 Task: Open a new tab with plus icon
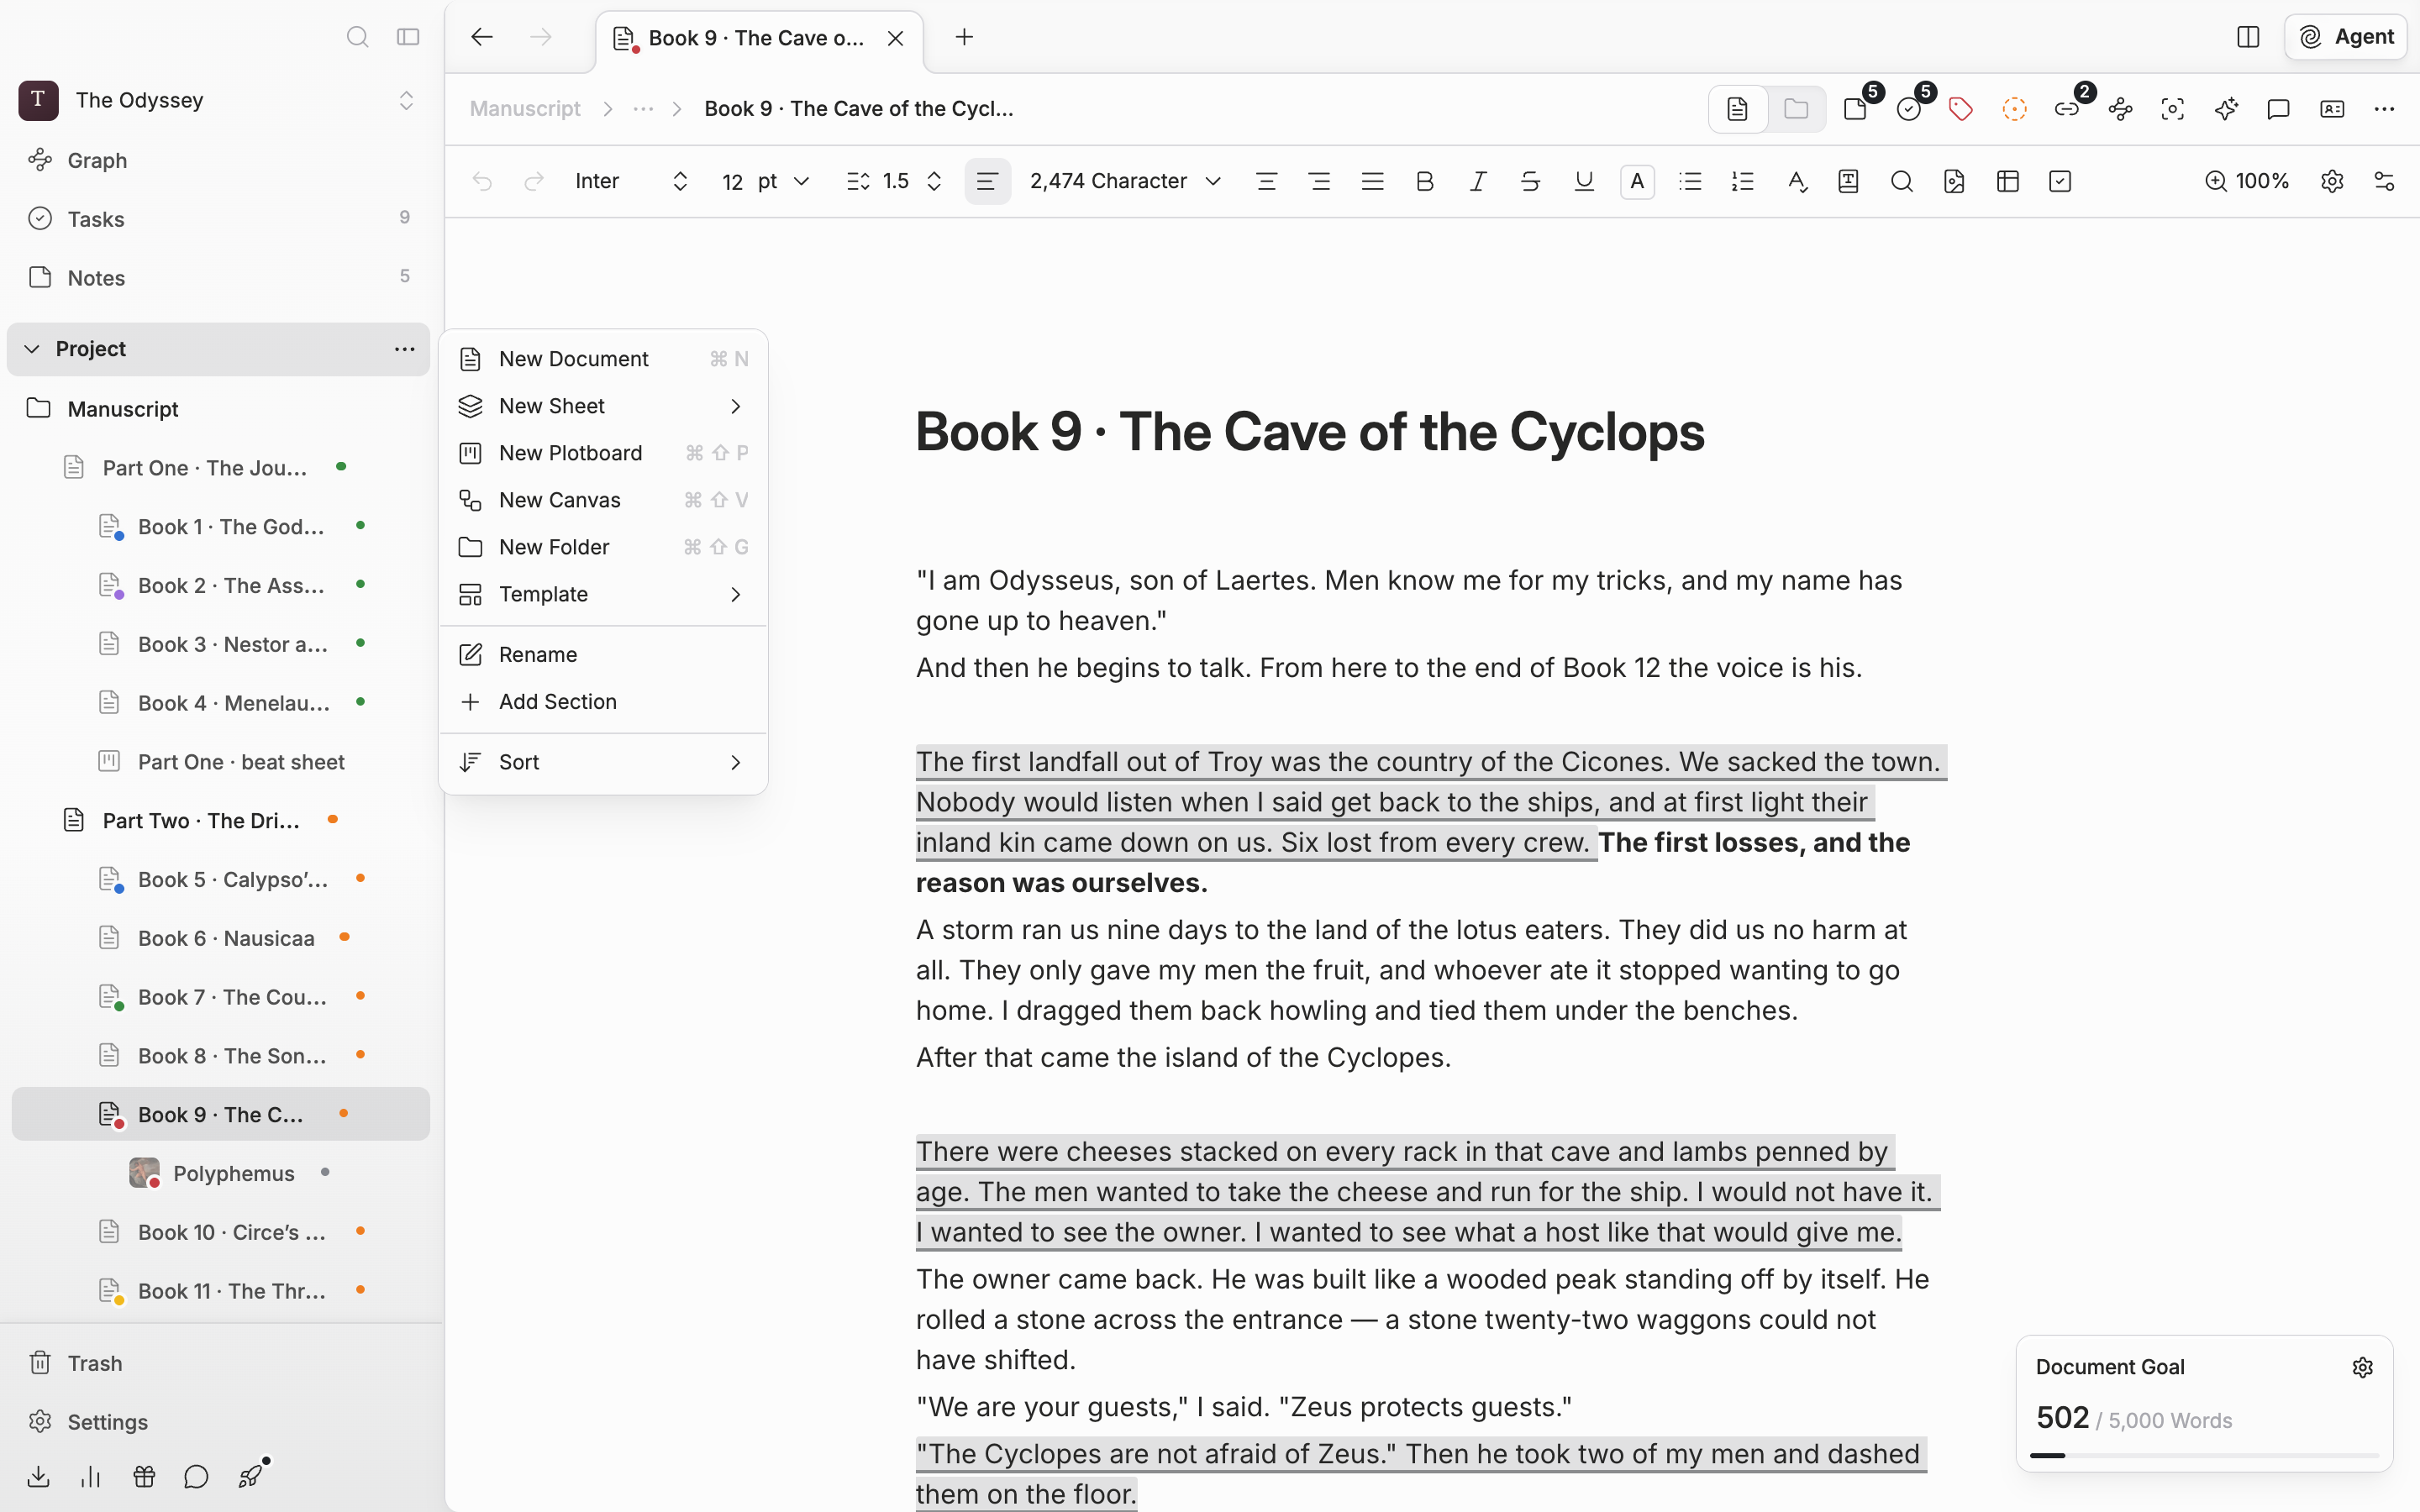(964, 37)
